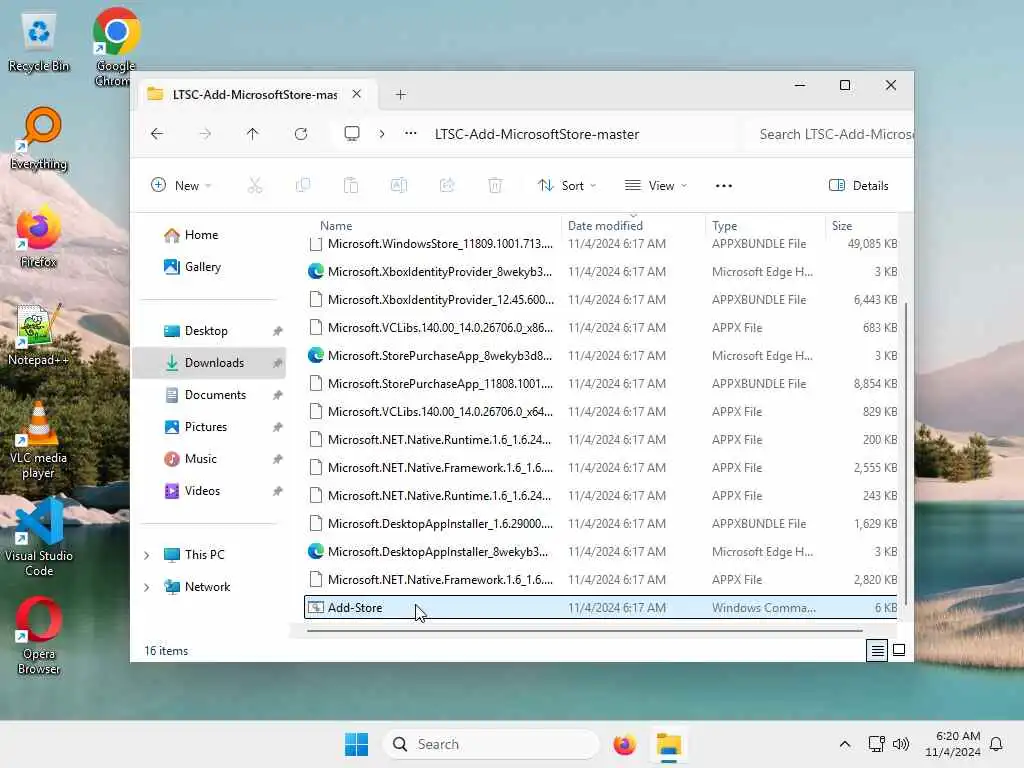Click the Delete trash icon
Image resolution: width=1024 pixels, height=768 pixels.
coord(495,185)
